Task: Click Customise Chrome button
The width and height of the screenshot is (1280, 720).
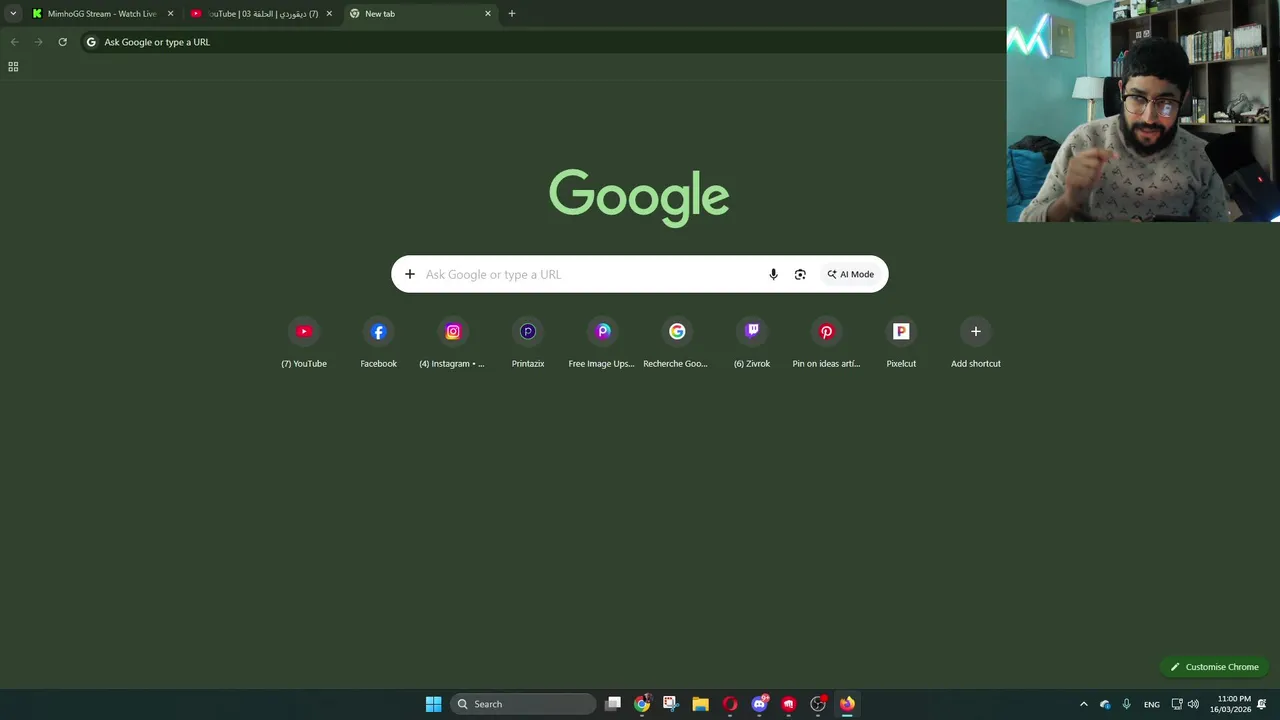Action: pos(1214,667)
